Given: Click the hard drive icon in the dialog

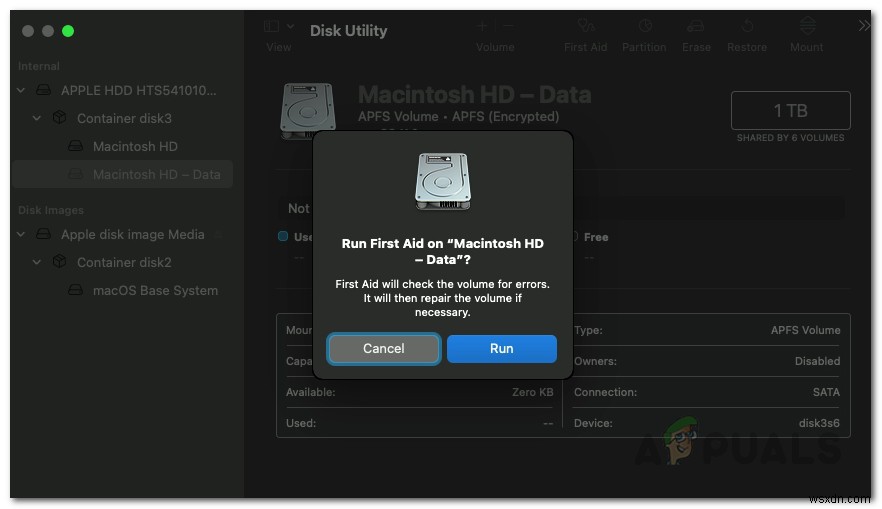Looking at the screenshot, I should tap(443, 182).
